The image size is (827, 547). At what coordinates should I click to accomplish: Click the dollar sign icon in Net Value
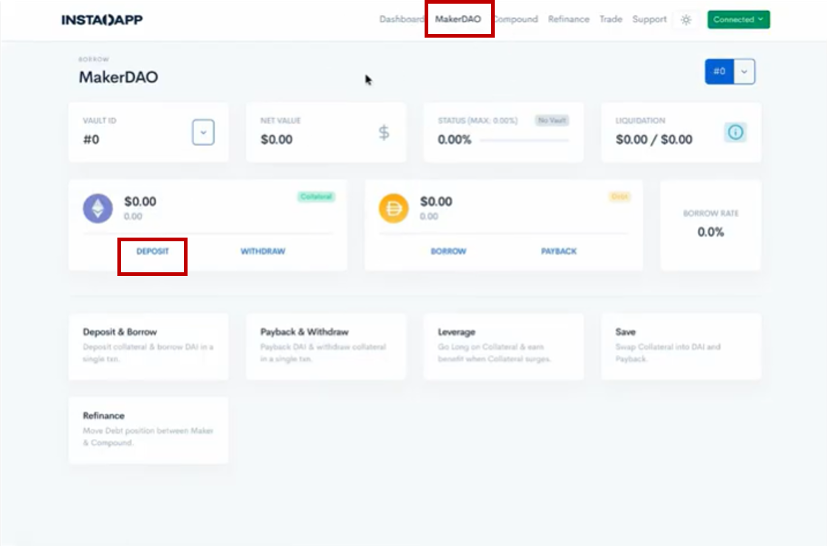pos(384,132)
